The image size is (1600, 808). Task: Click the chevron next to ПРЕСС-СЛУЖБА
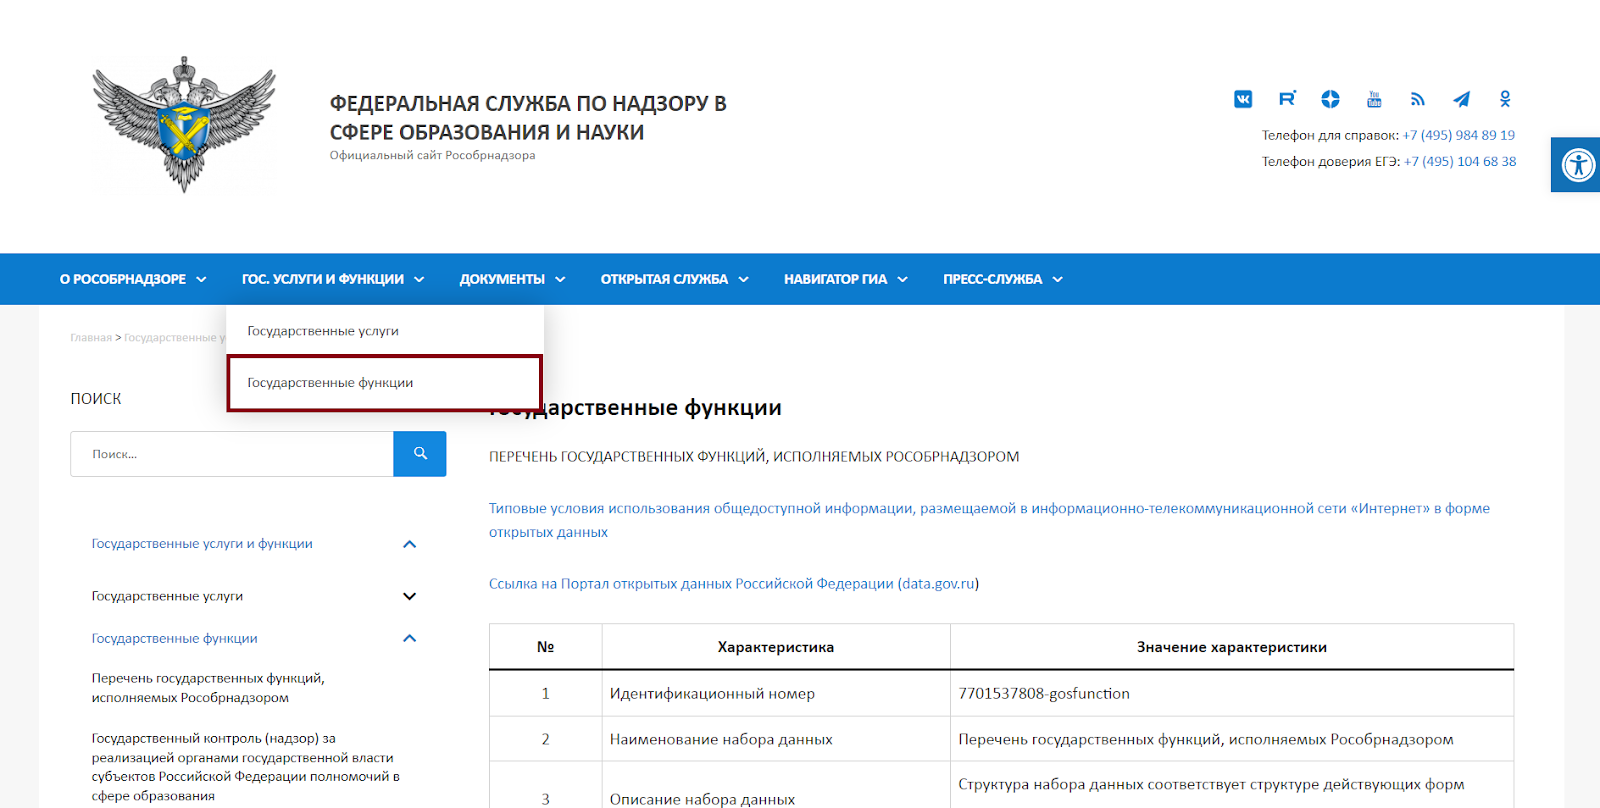1057,279
